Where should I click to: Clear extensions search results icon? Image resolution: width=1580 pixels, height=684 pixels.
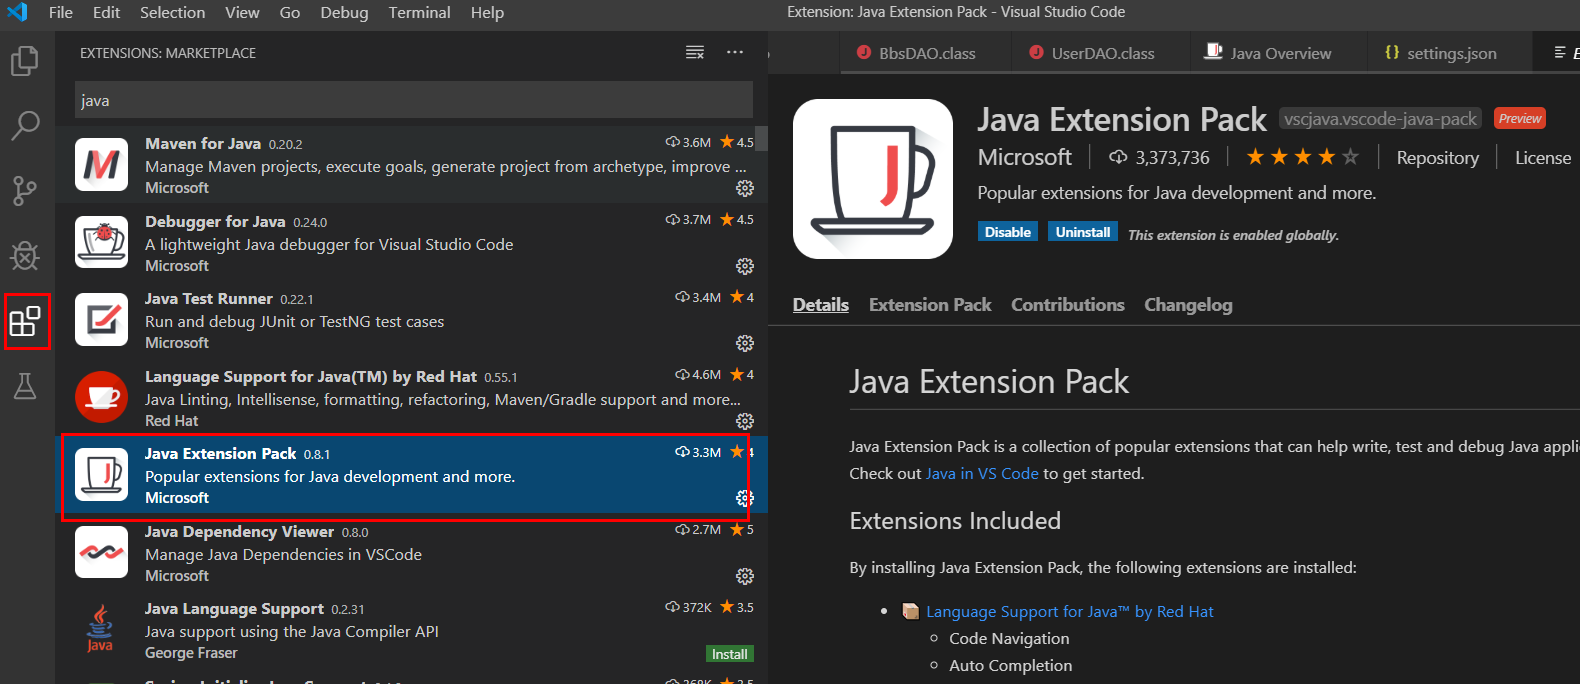pyautogui.click(x=695, y=53)
